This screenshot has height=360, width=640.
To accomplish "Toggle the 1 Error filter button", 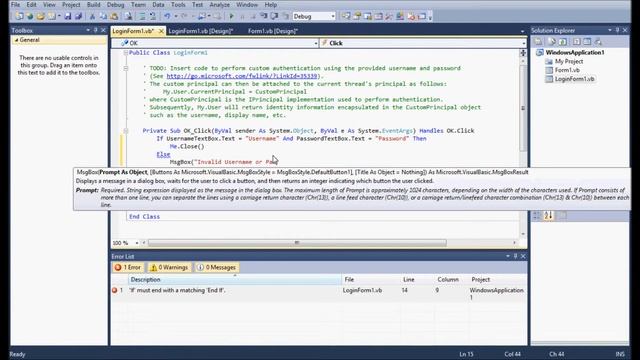I will (128, 267).
